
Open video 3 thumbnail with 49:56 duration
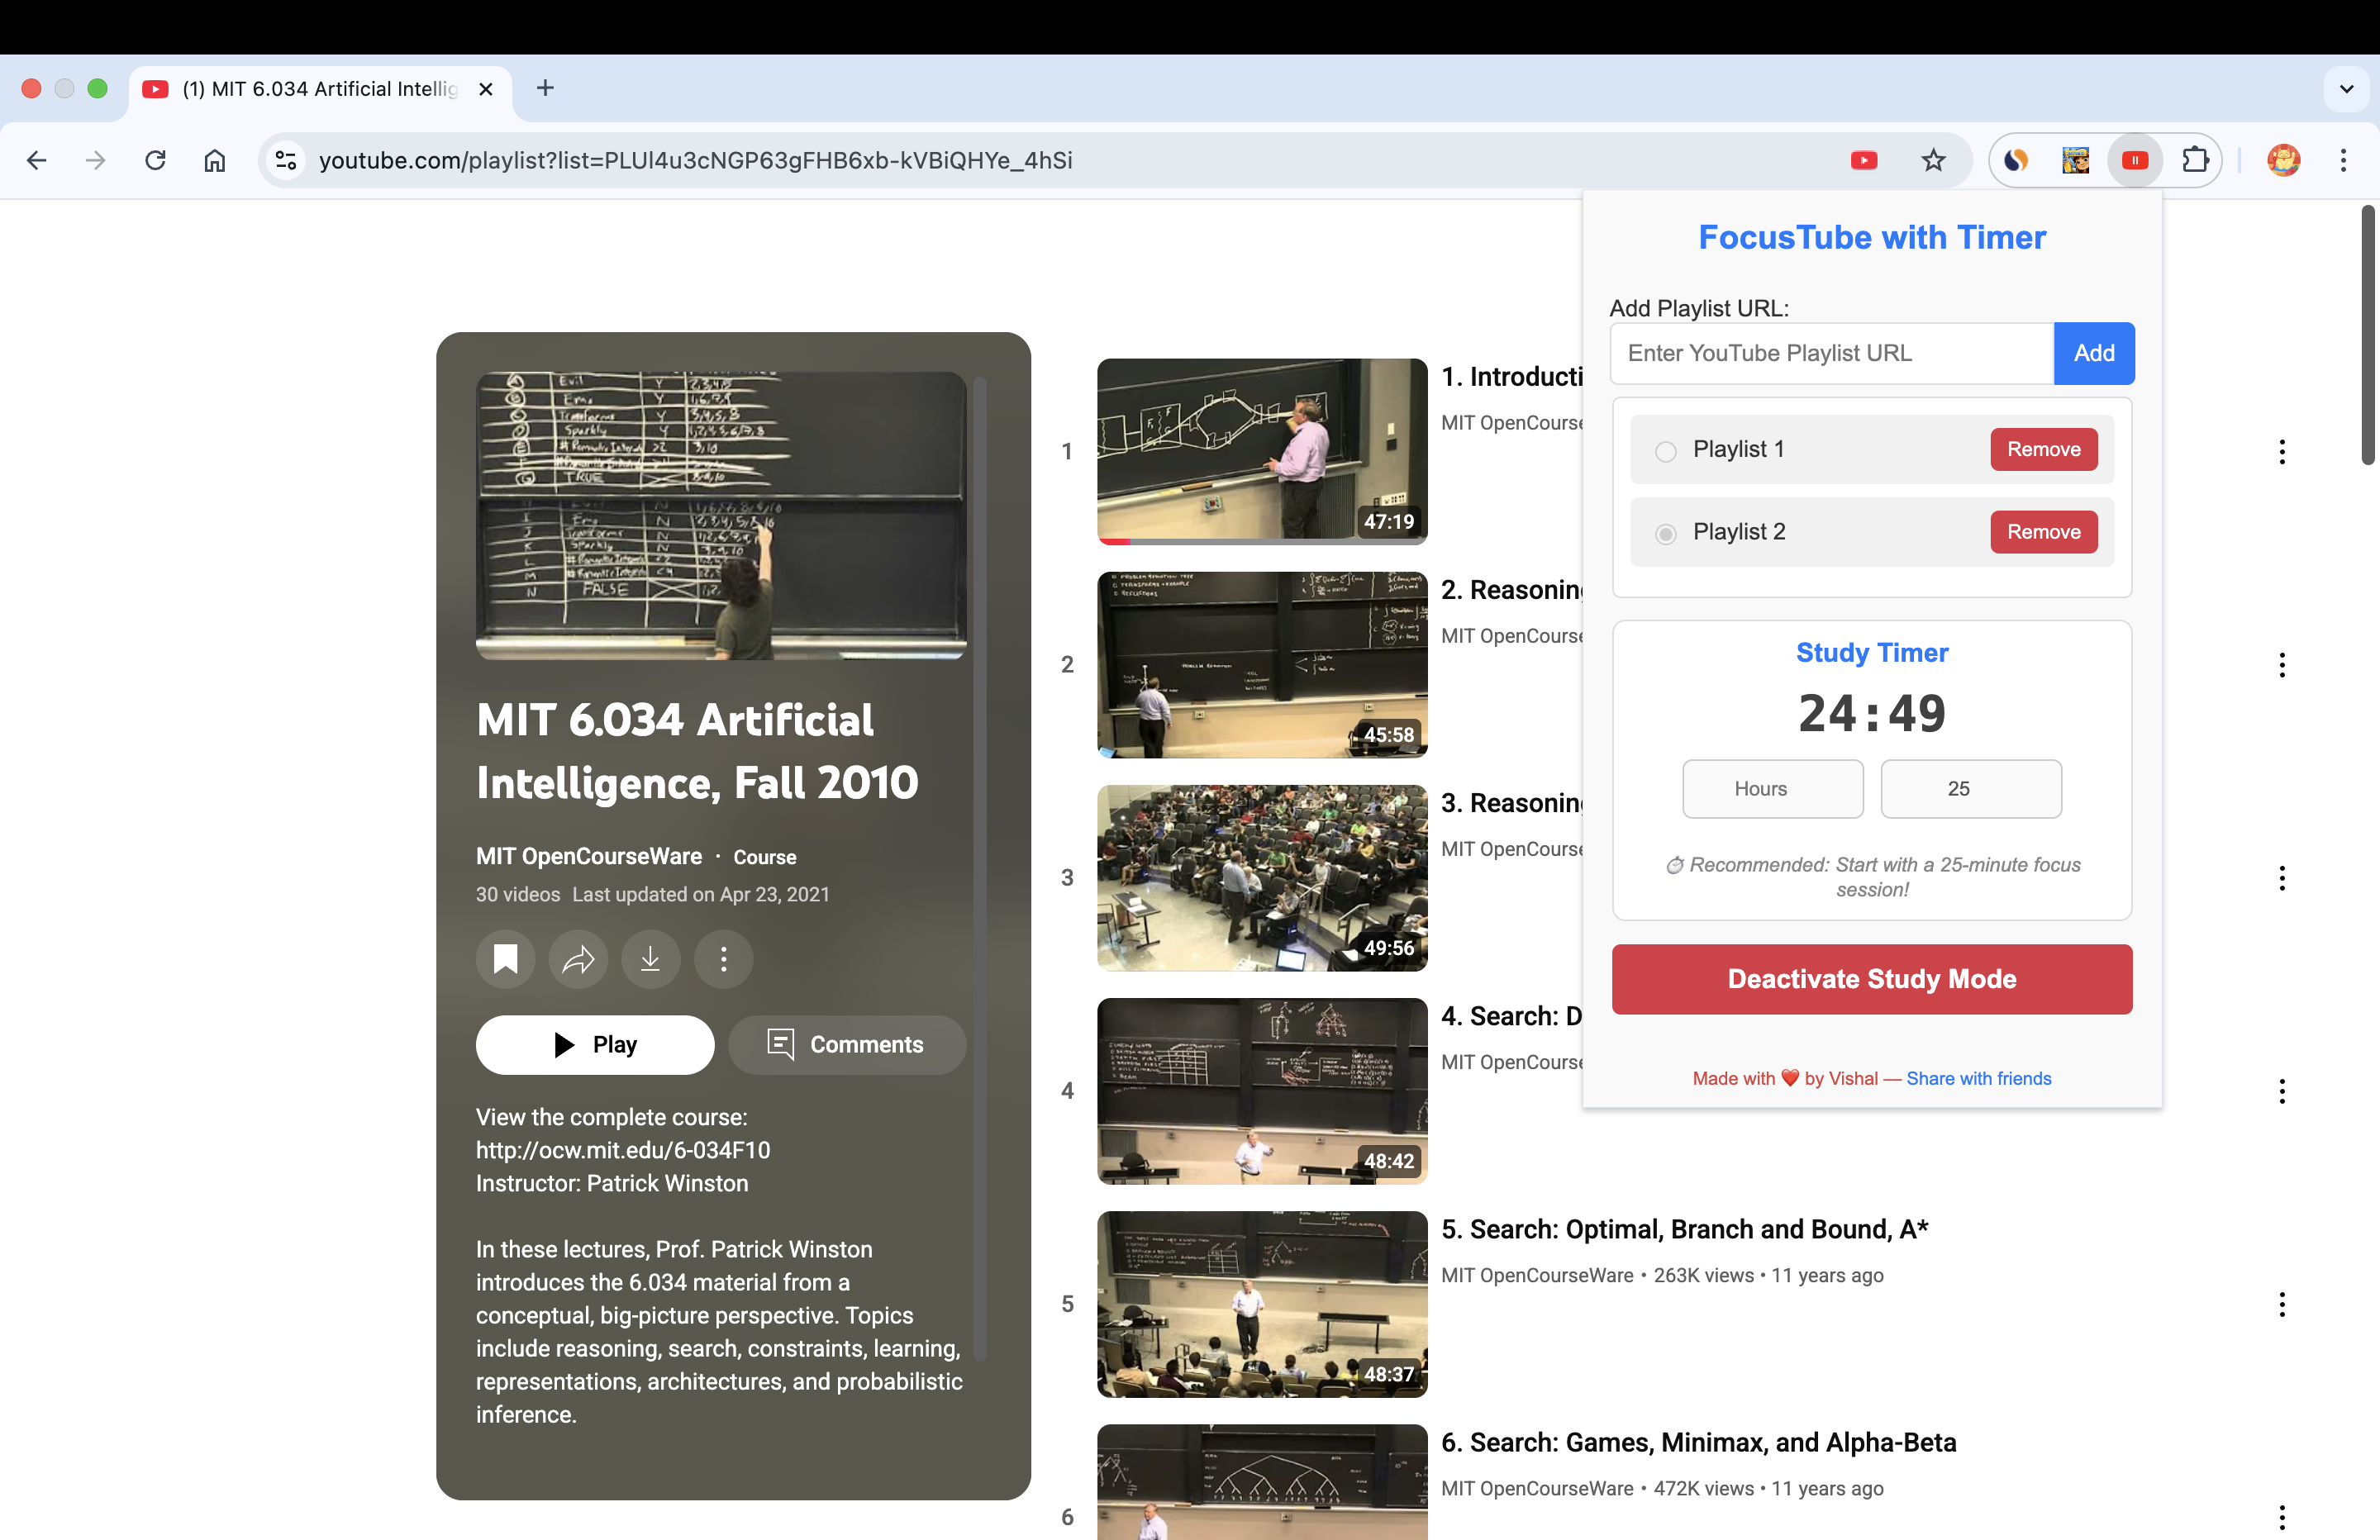(x=1262, y=877)
